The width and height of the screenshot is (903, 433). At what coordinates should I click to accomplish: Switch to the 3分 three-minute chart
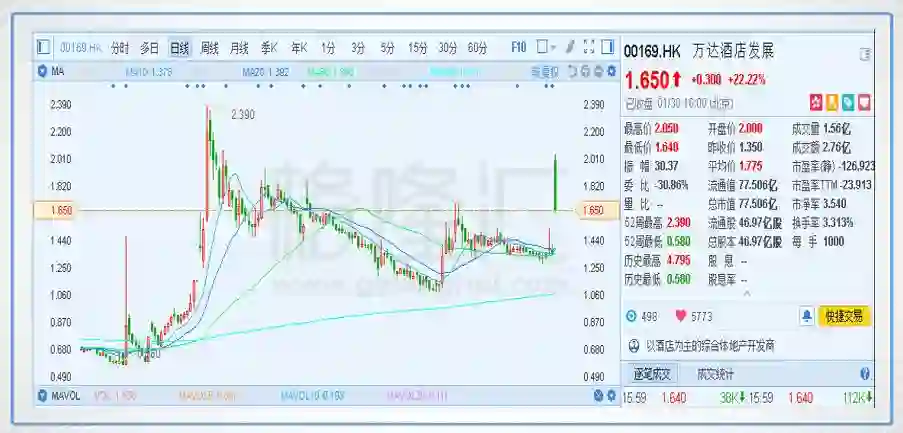point(358,48)
